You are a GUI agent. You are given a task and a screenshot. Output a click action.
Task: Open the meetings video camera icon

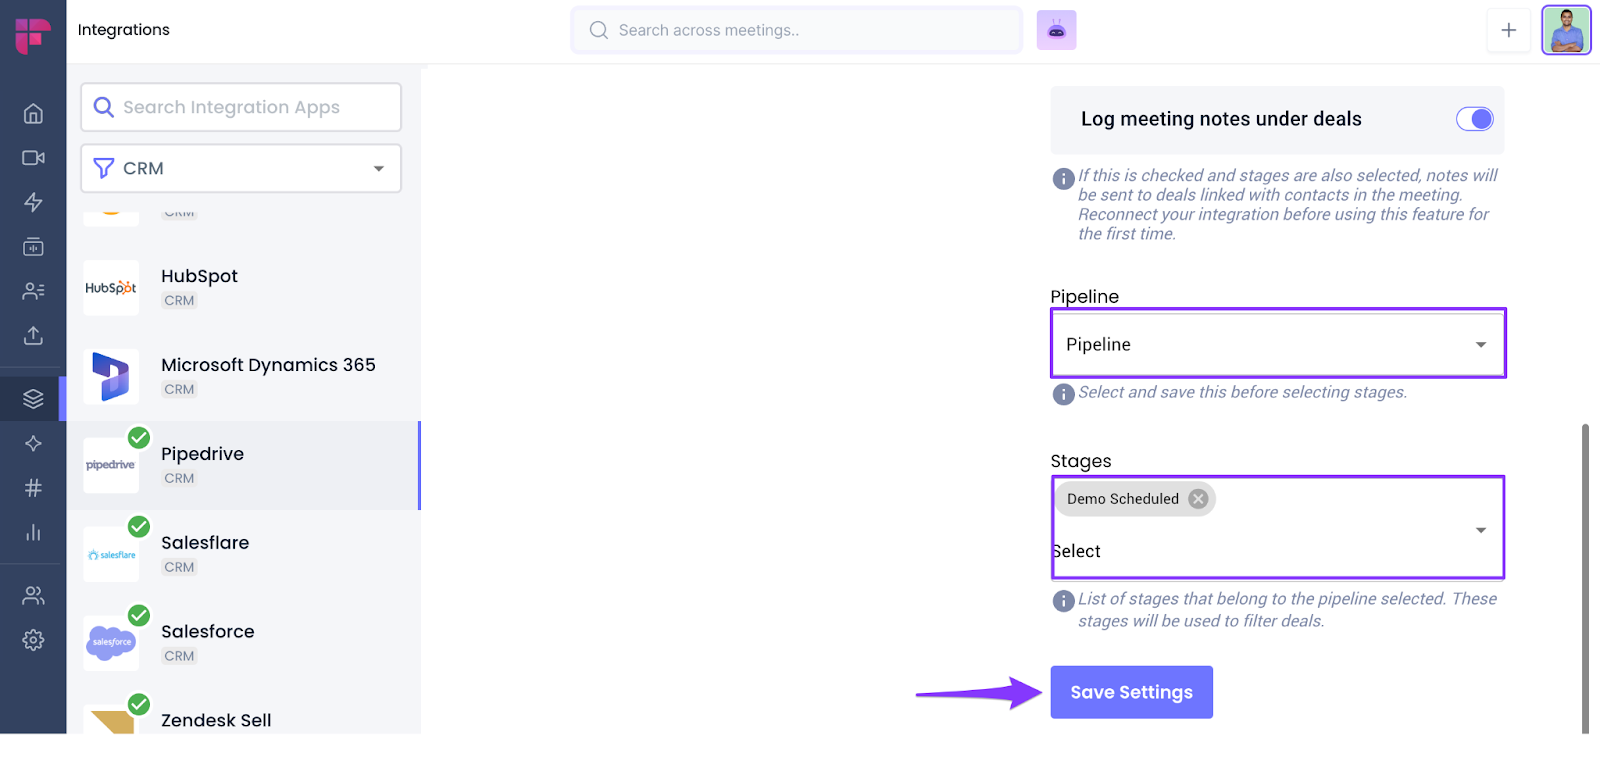click(x=33, y=158)
